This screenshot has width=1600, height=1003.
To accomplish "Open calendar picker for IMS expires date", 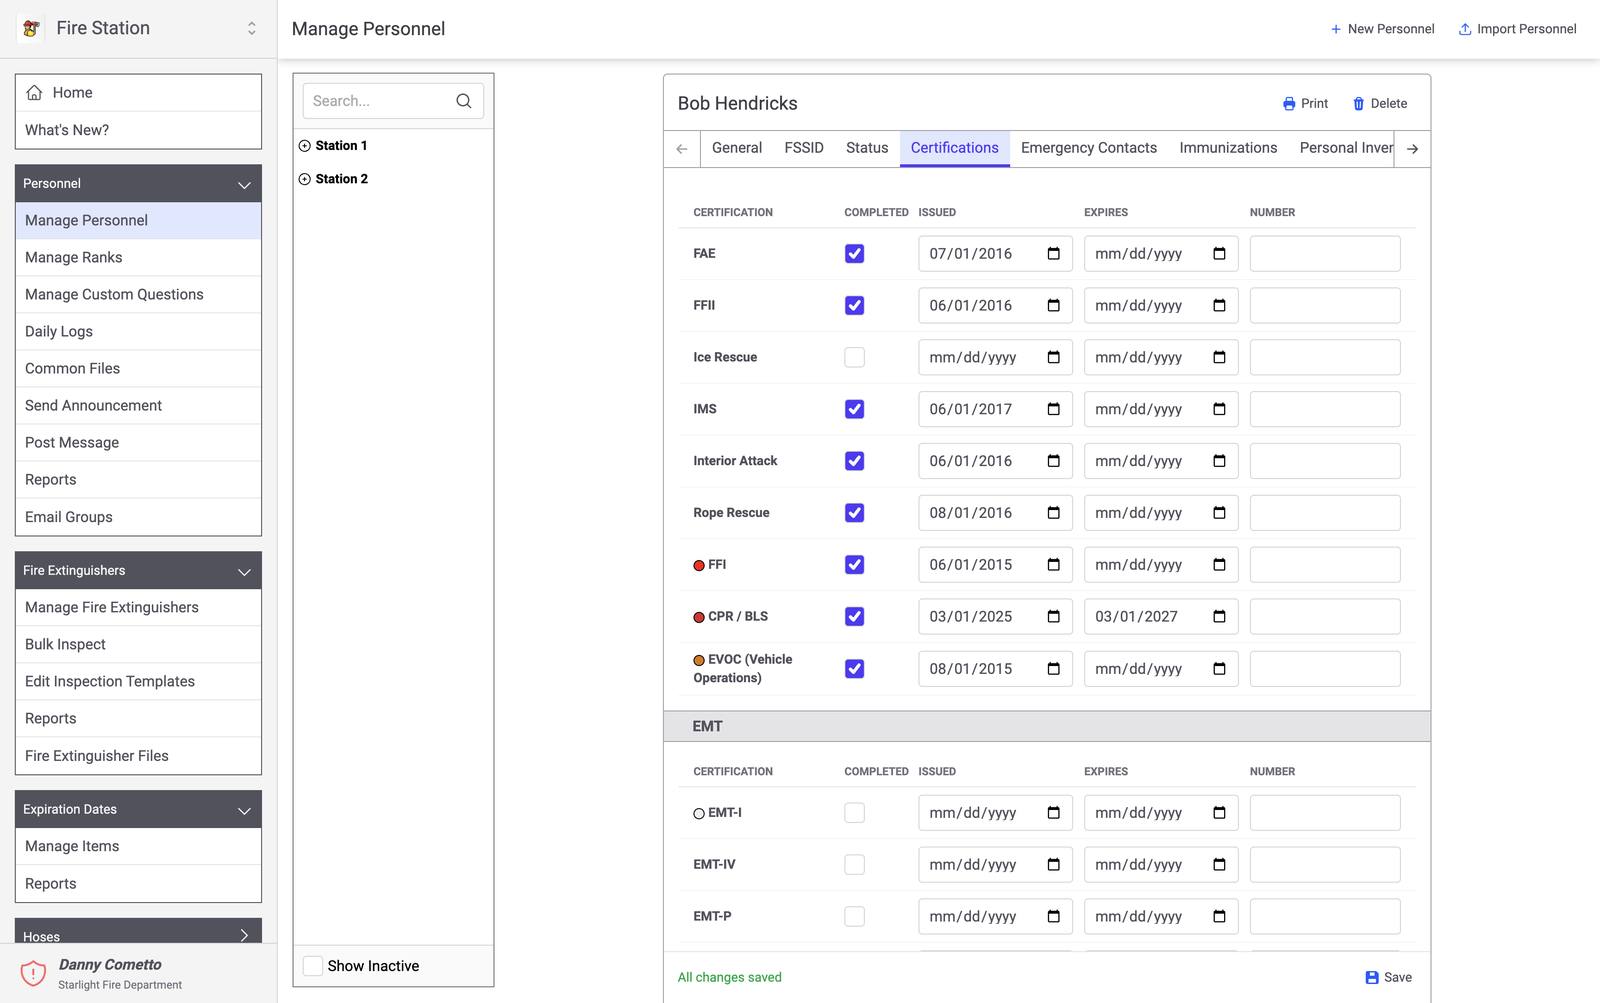I will coord(1220,409).
